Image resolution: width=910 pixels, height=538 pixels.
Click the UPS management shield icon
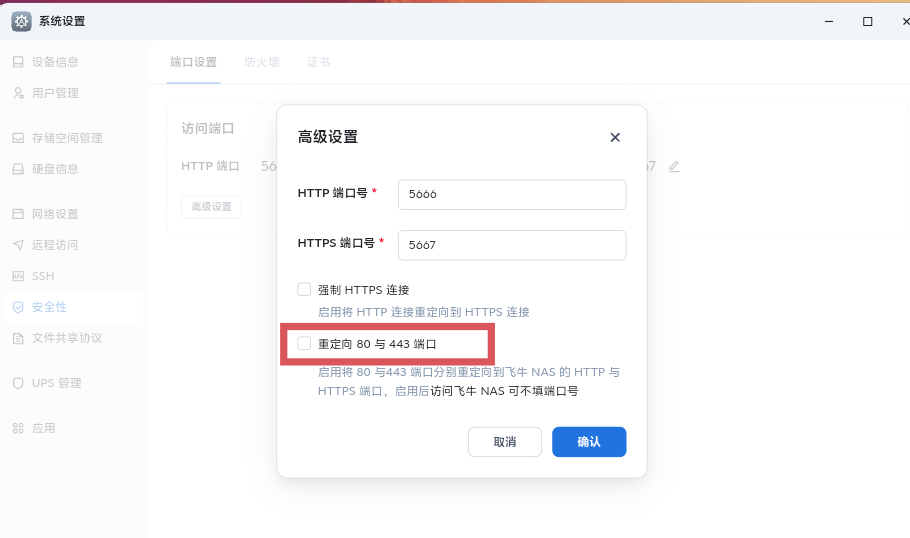[17, 383]
